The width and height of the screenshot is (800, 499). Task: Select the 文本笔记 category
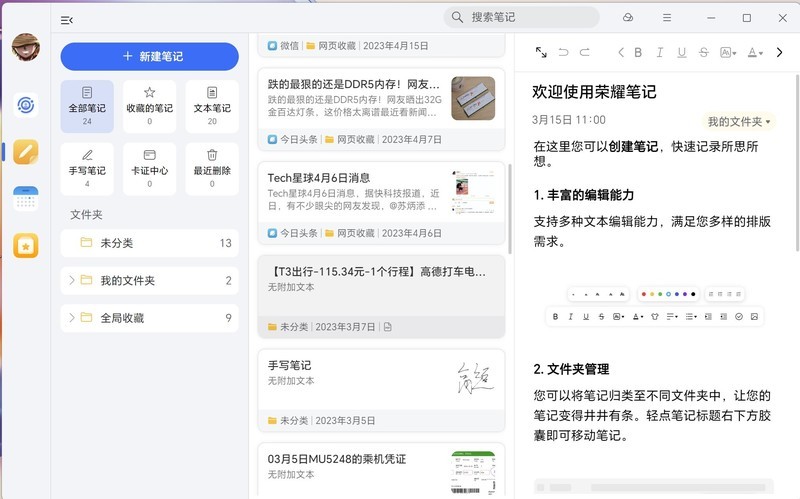pyautogui.click(x=212, y=106)
